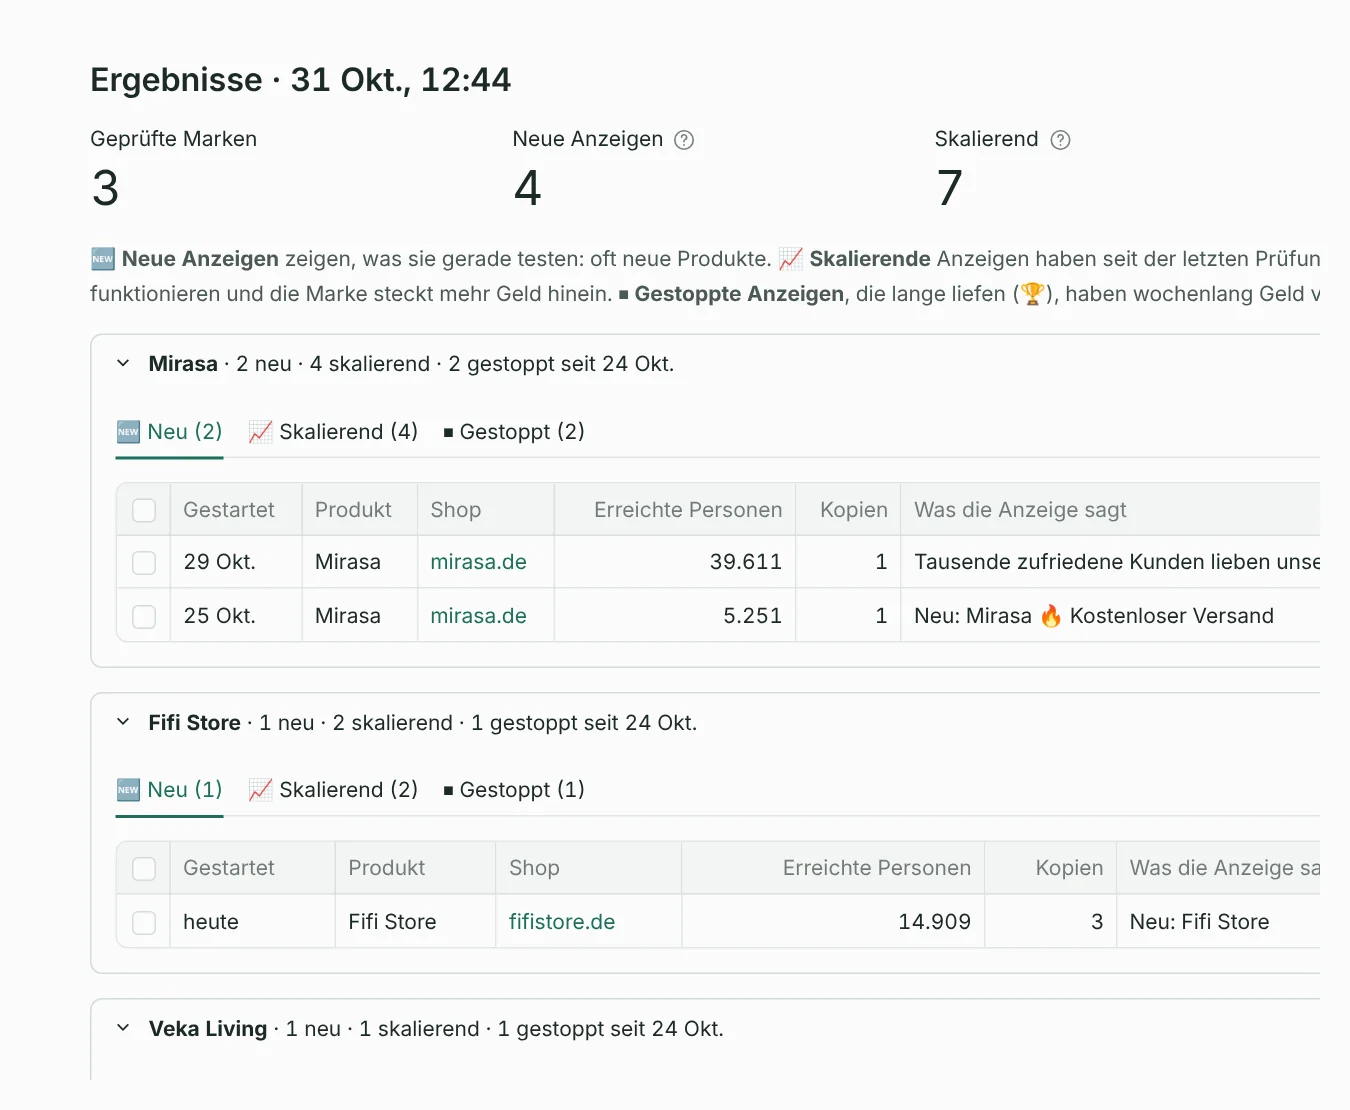Select all rows in Mirasa table header
The height and width of the screenshot is (1110, 1350).
(144, 510)
